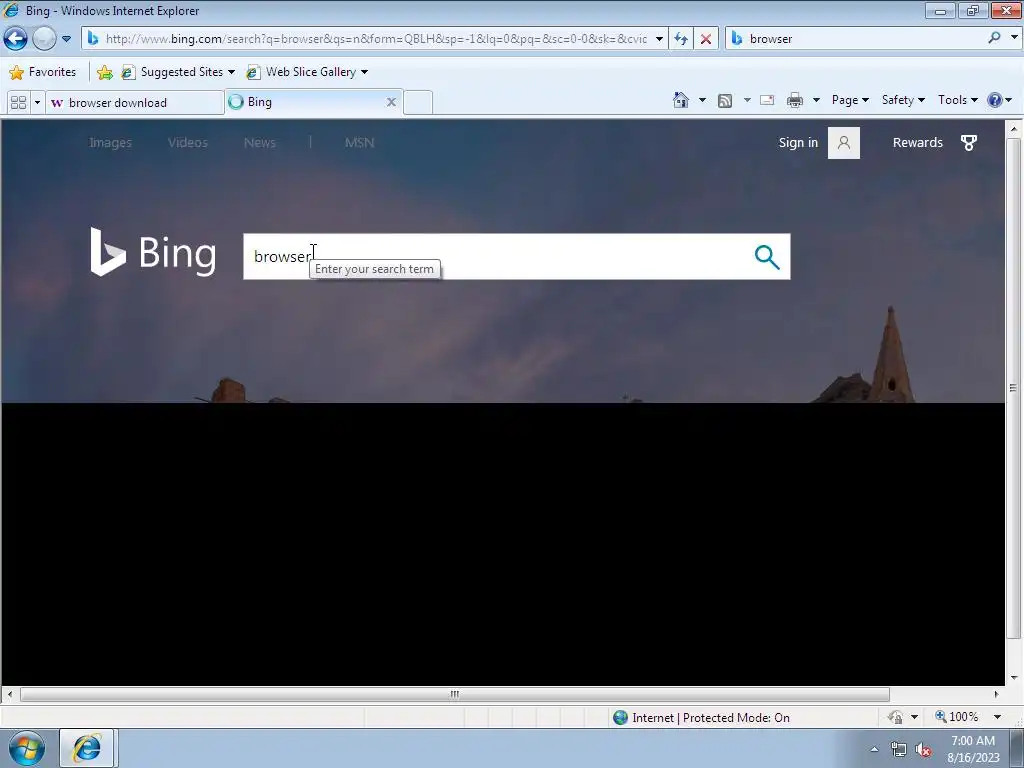Click the horizontal scrollbar thumb

point(455,694)
